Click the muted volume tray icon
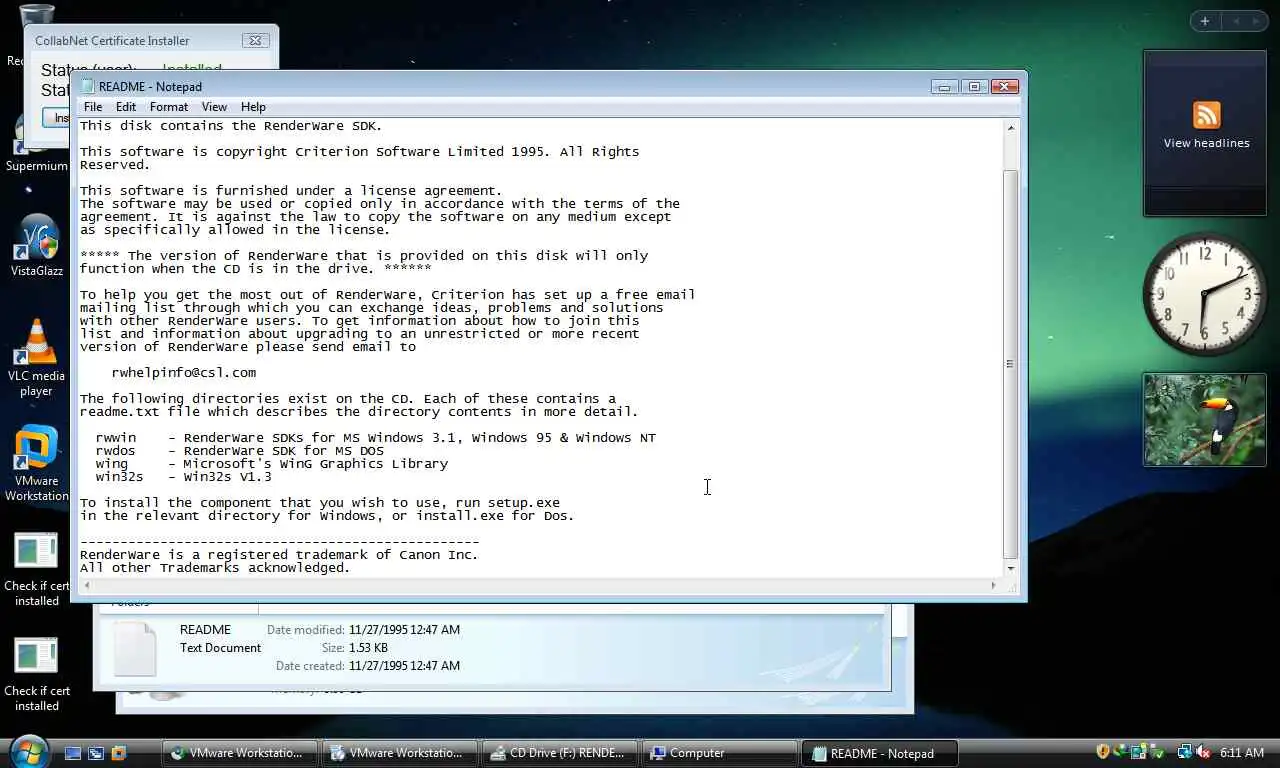The height and width of the screenshot is (768, 1280). 1203,752
